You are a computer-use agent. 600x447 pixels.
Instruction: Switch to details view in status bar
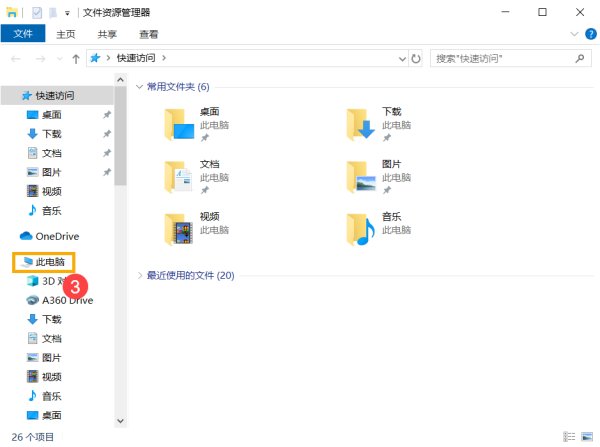click(x=569, y=437)
